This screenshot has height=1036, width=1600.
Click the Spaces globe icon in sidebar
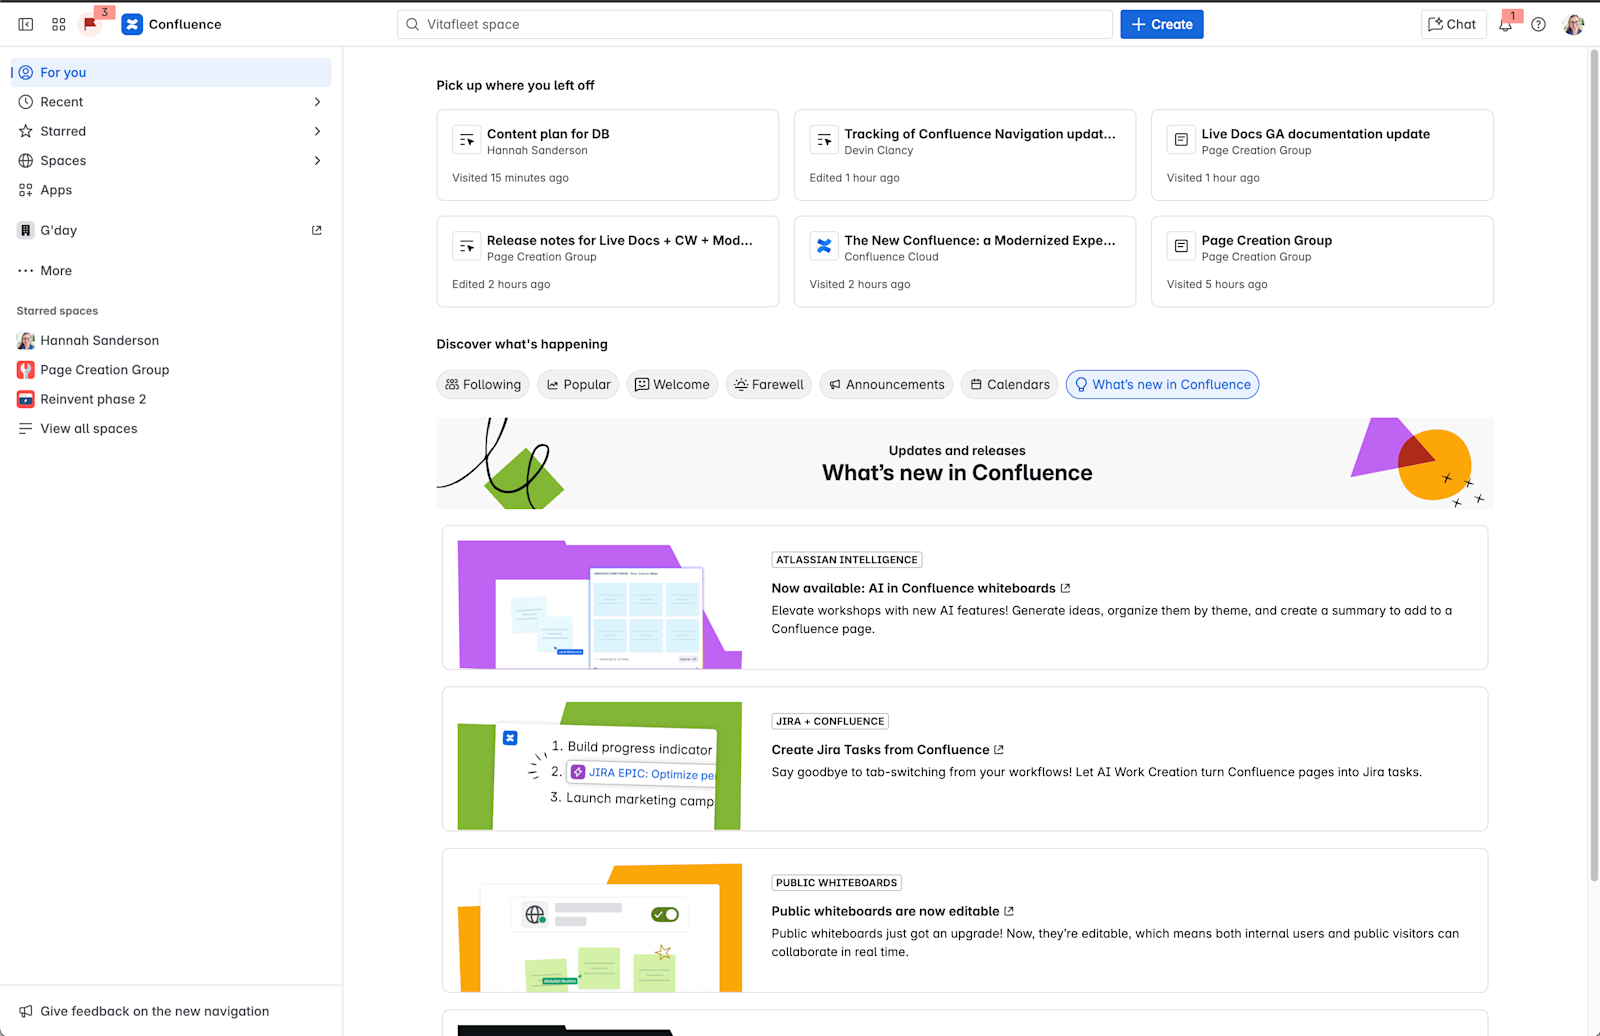click(26, 160)
